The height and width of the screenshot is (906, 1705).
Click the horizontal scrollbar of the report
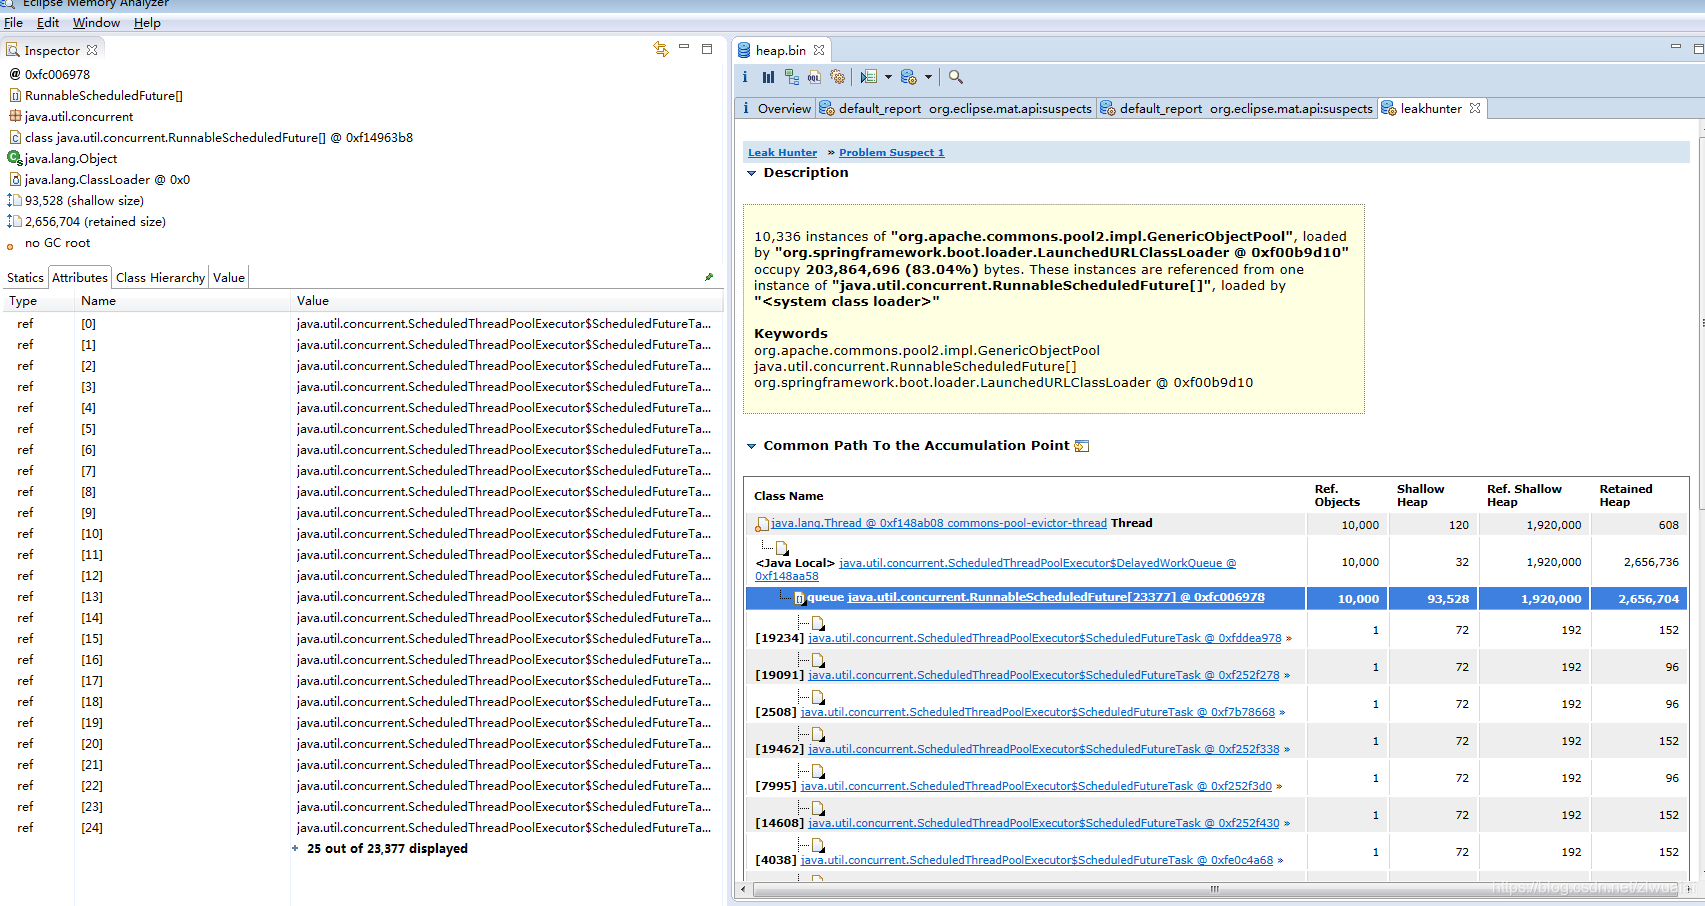[1215, 888]
